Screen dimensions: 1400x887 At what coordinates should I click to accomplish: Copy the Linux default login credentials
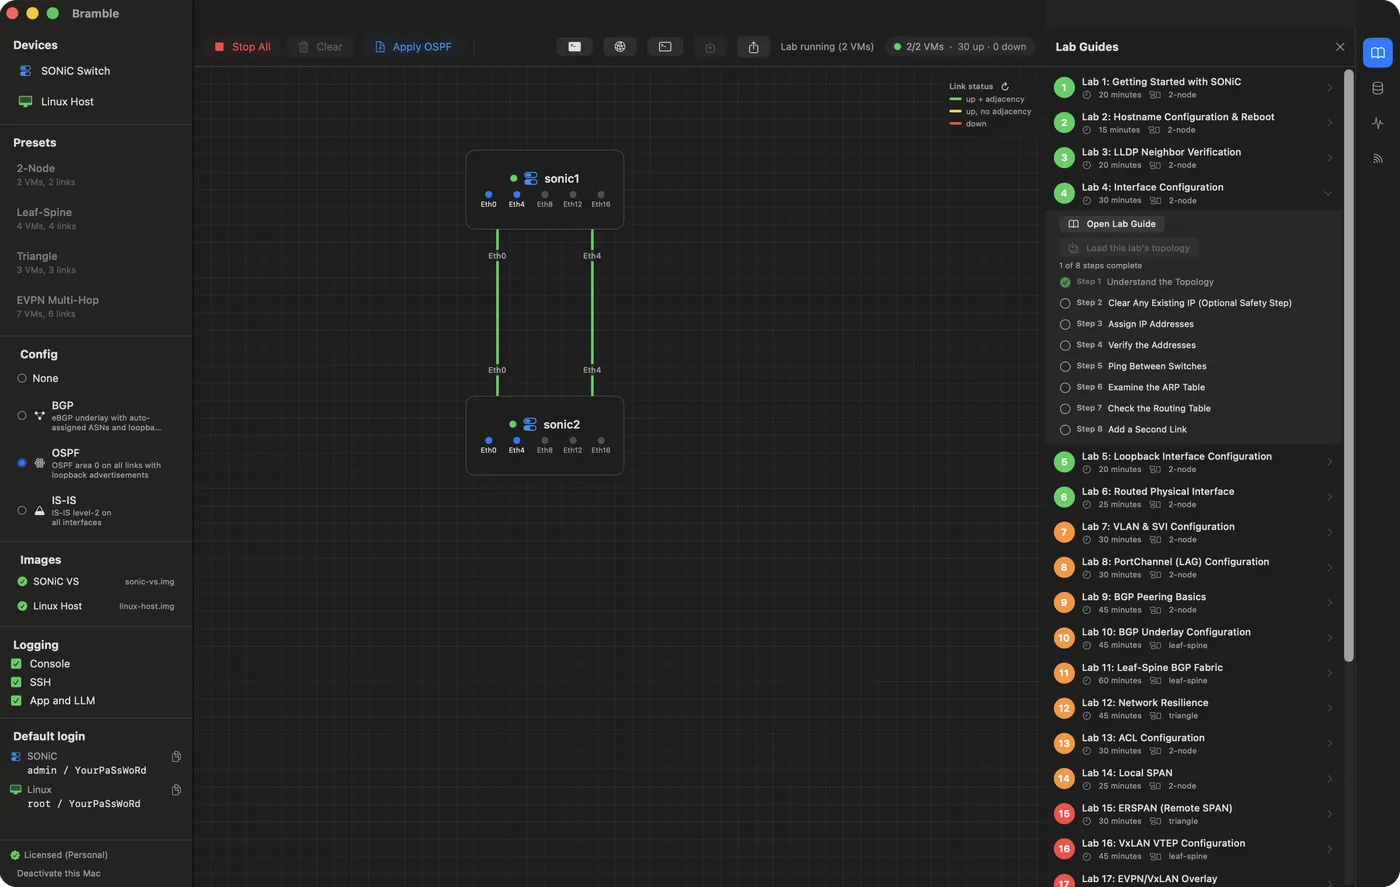[176, 790]
